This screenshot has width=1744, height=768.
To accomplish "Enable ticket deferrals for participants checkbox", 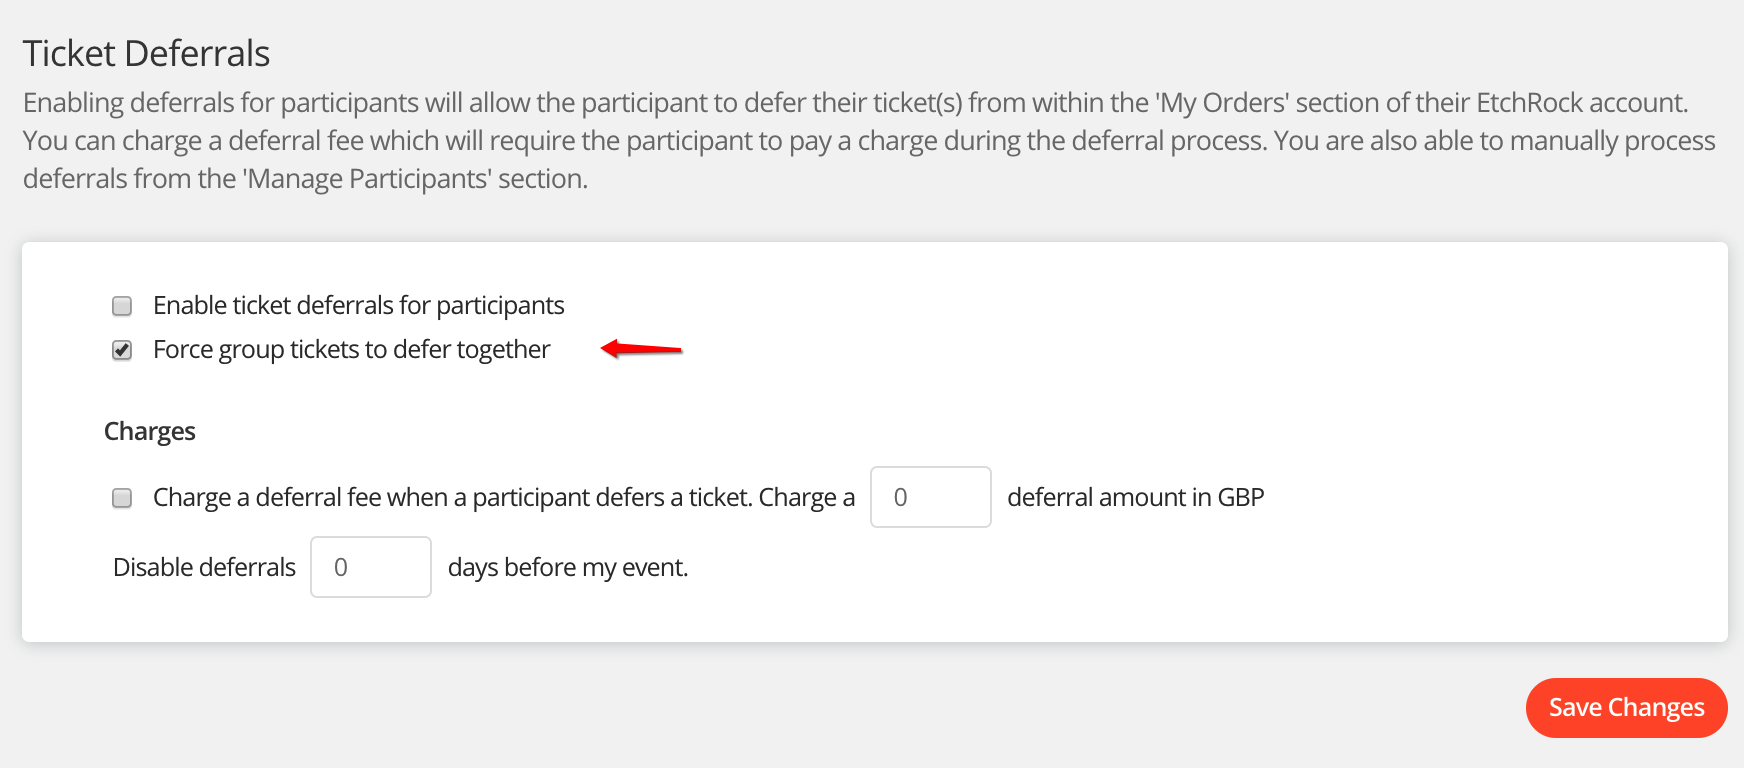I will (x=122, y=306).
